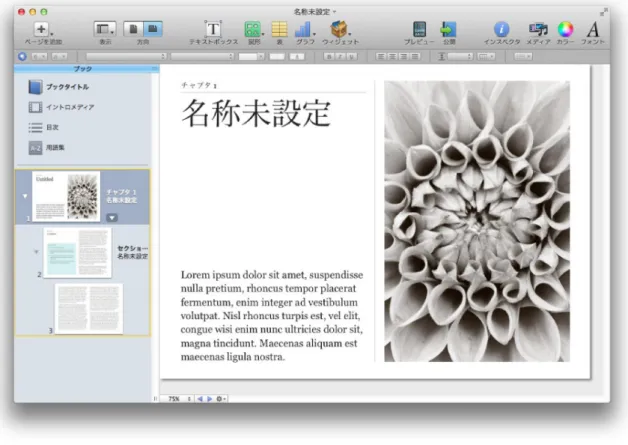This screenshot has height=445, width=628.
Task: Center align text
Action: click(392, 56)
